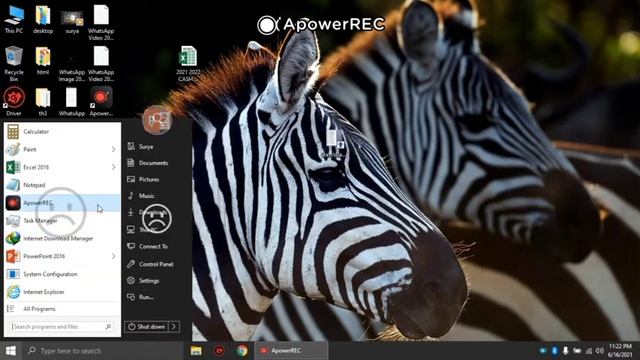
Task: Click the user account picture
Action: pyautogui.click(x=157, y=120)
